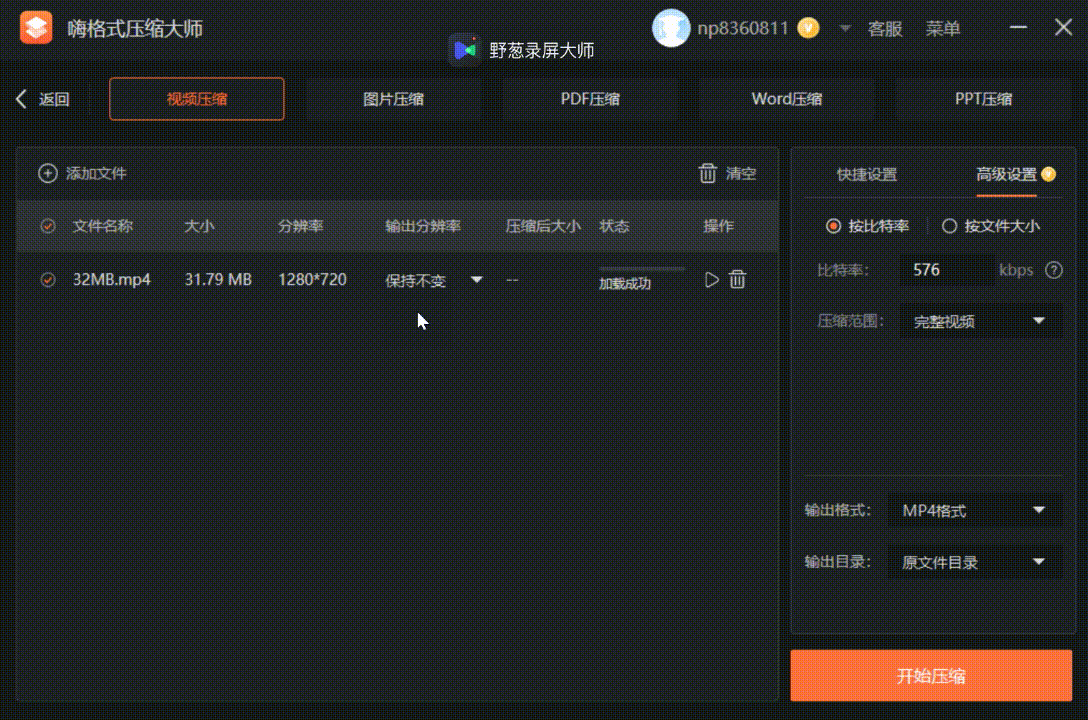Go back with the 返回 button

pyautogui.click(x=43, y=99)
